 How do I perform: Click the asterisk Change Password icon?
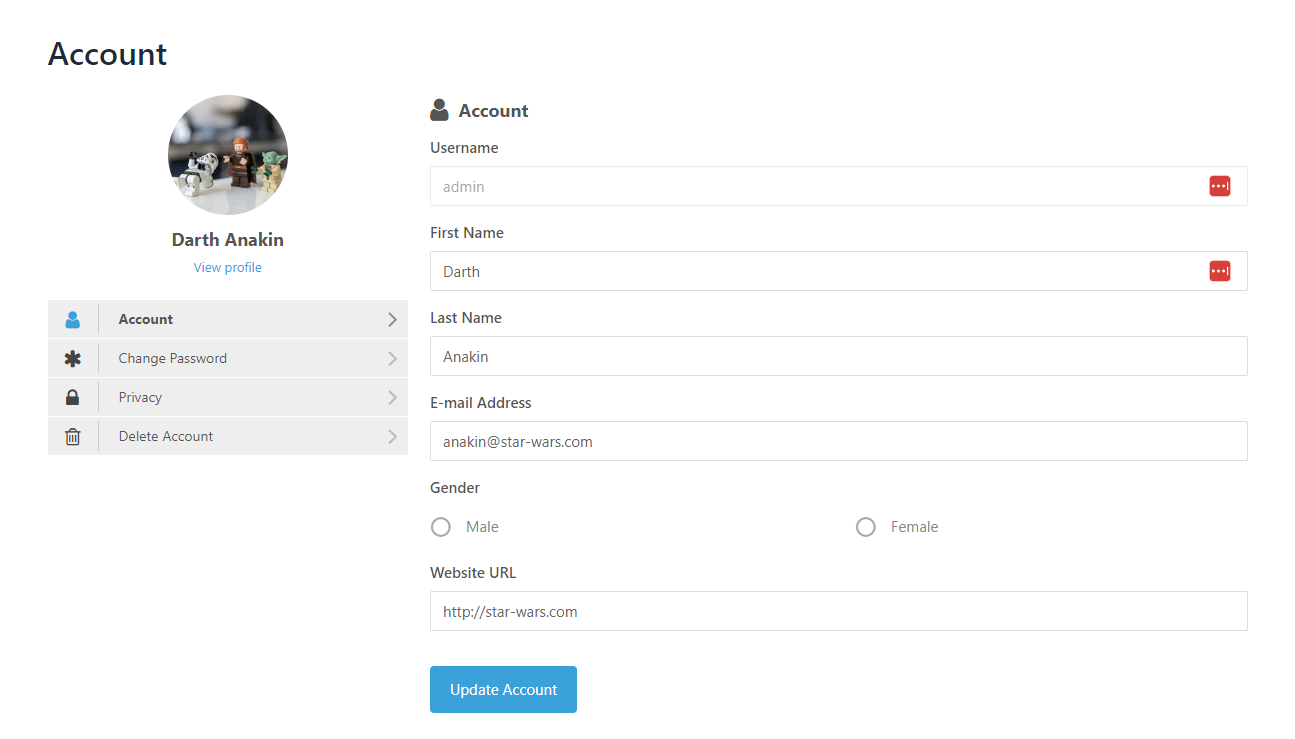tap(72, 359)
